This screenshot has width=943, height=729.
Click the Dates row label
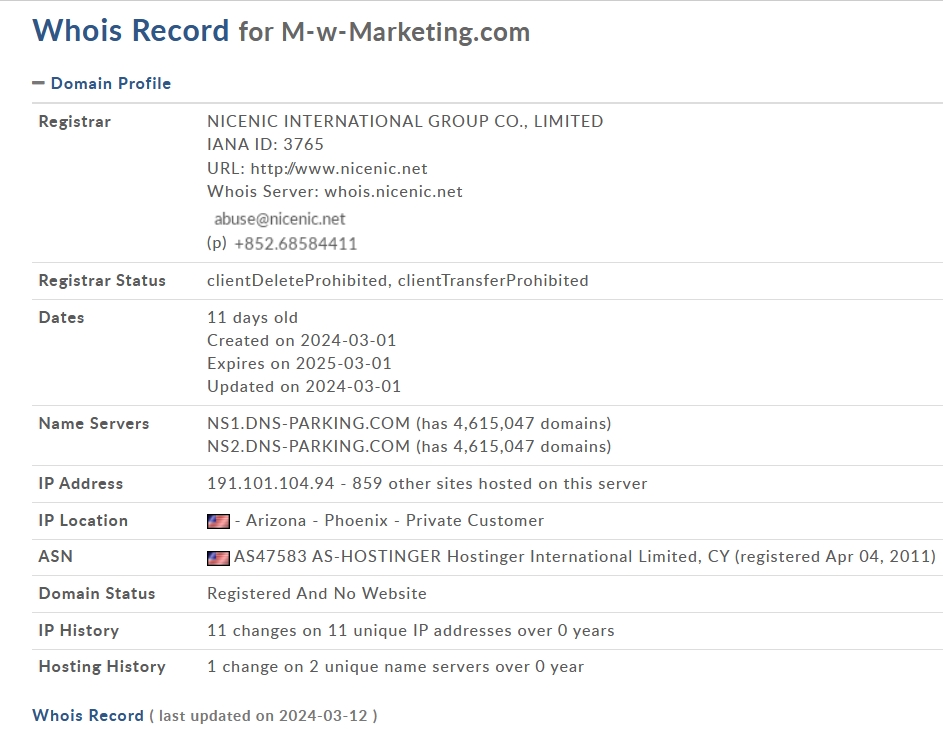61,318
